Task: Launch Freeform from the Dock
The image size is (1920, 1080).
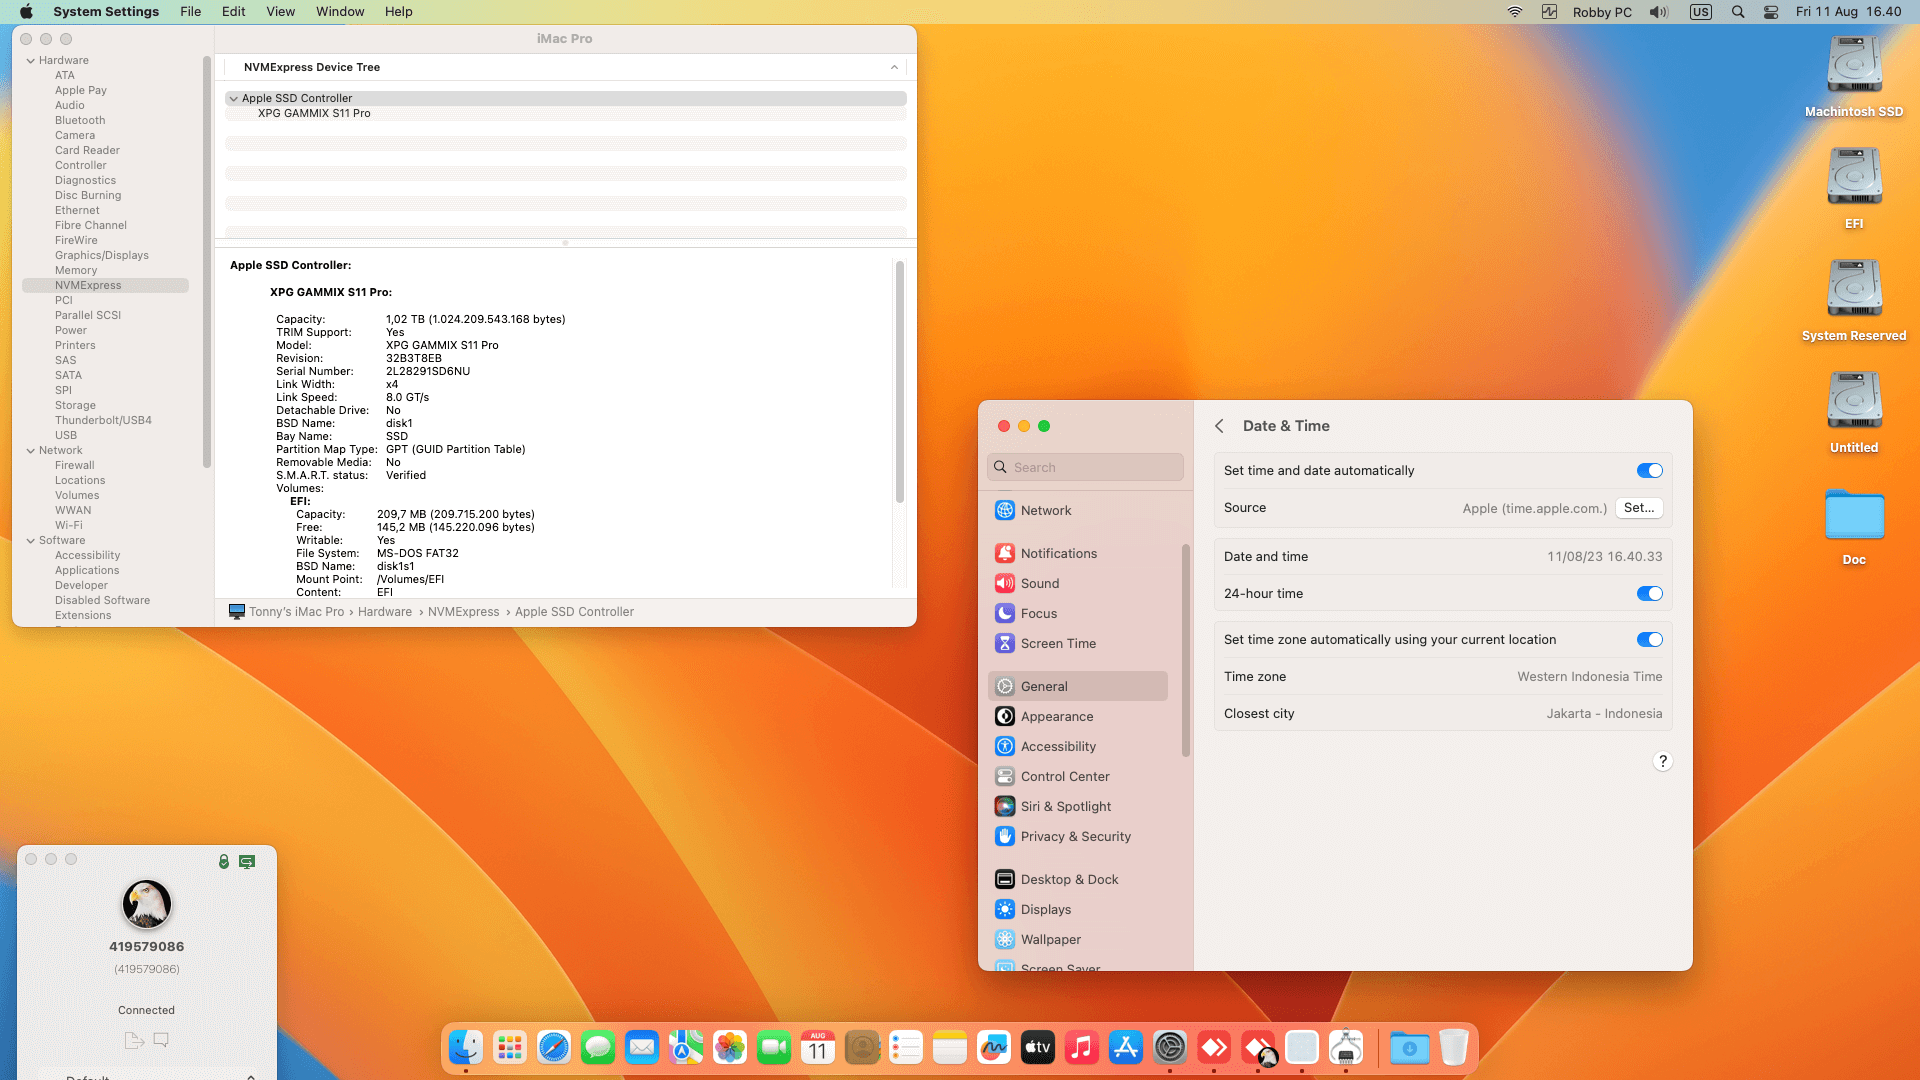Action: (x=994, y=1047)
